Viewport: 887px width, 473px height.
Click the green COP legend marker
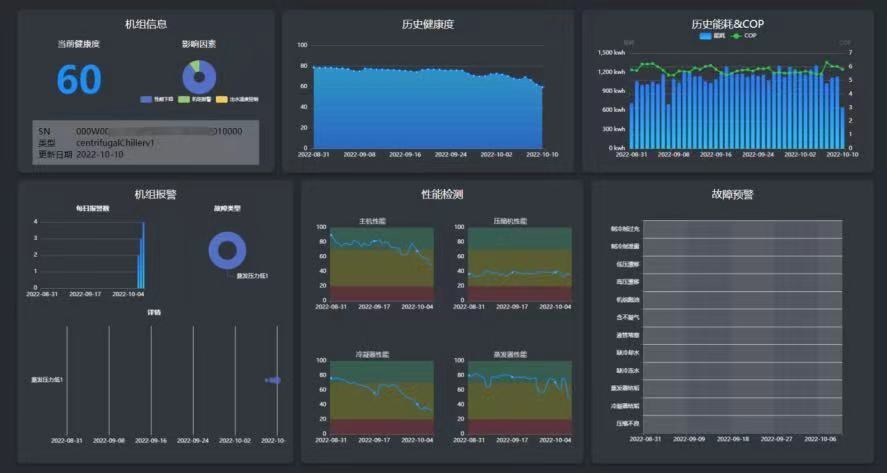pyautogui.click(x=737, y=35)
